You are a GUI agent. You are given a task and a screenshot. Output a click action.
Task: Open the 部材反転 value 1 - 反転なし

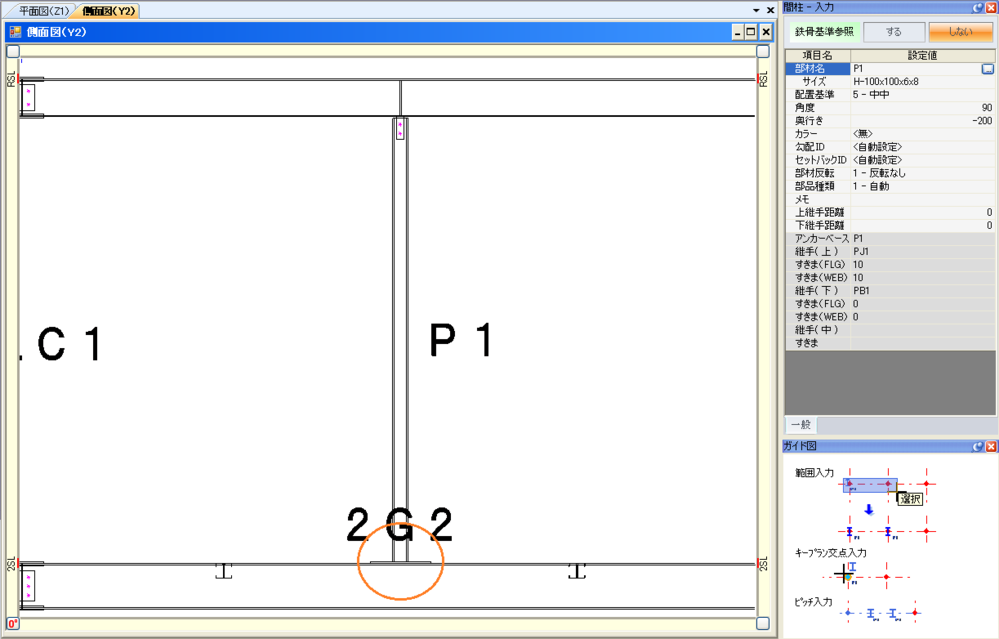pos(923,173)
